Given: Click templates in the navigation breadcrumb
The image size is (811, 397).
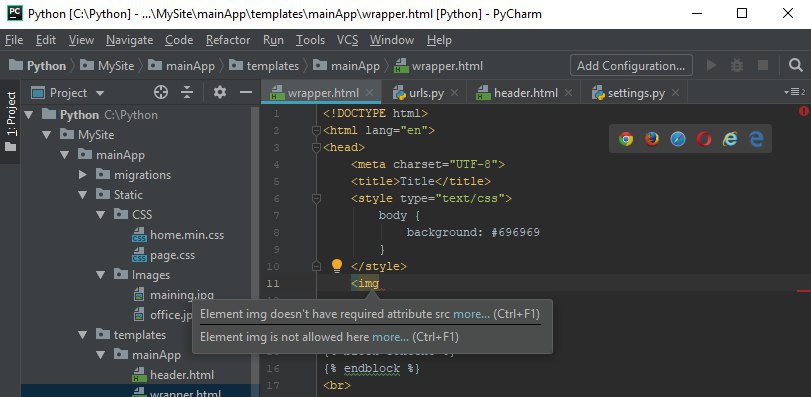Looking at the screenshot, I should 264,66.
